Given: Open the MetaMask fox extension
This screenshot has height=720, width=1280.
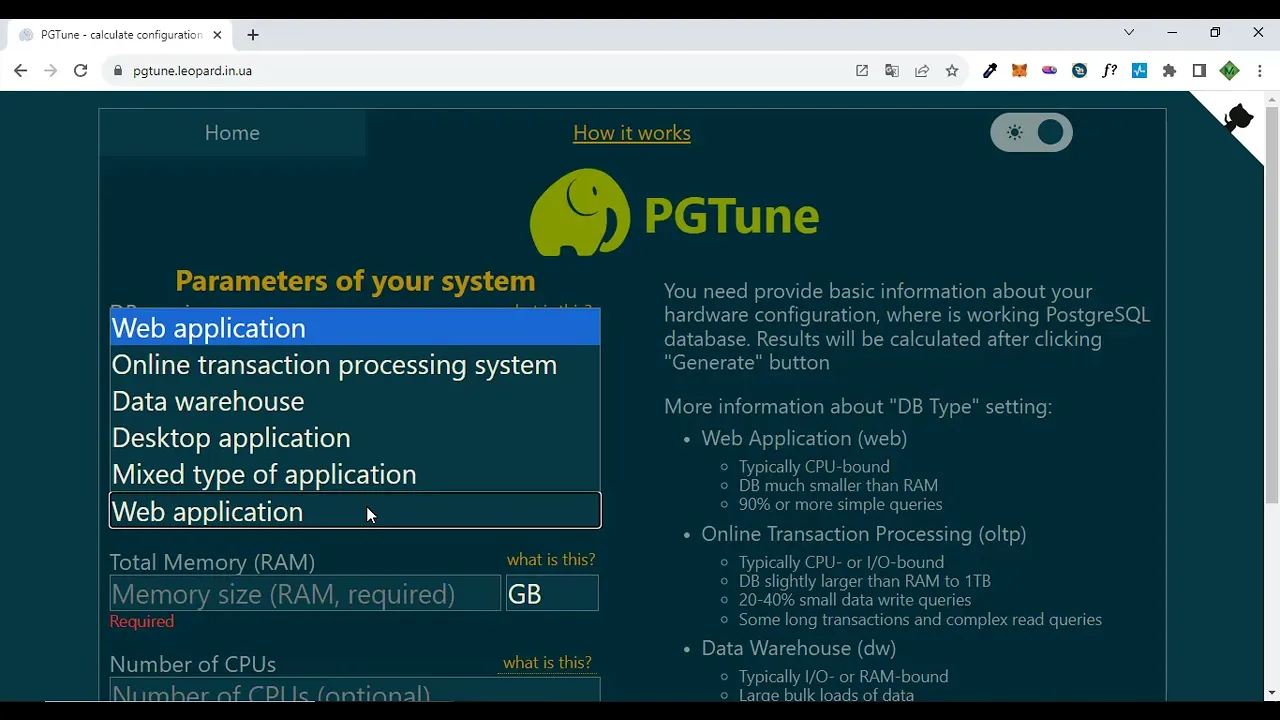Looking at the screenshot, I should coord(1020,71).
